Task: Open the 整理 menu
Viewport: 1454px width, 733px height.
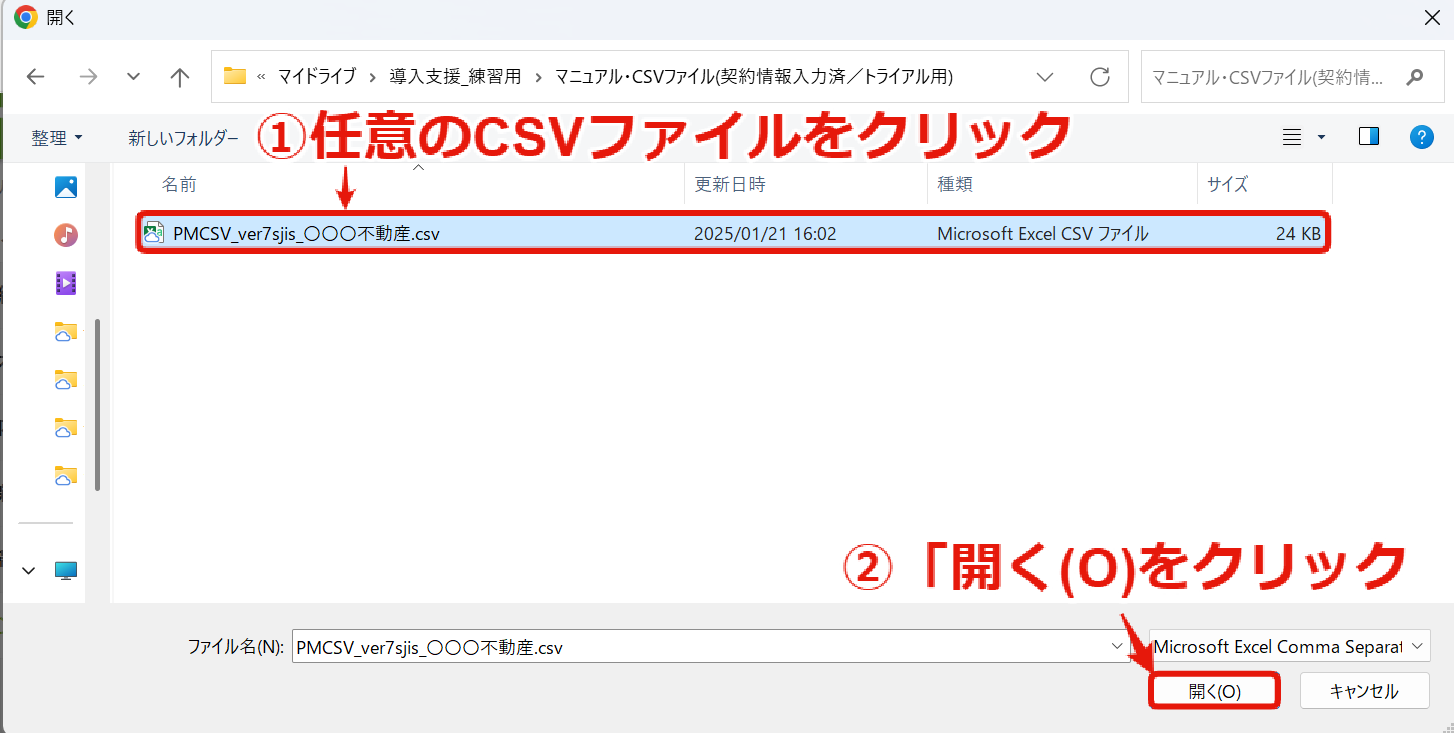Action: pos(57,138)
